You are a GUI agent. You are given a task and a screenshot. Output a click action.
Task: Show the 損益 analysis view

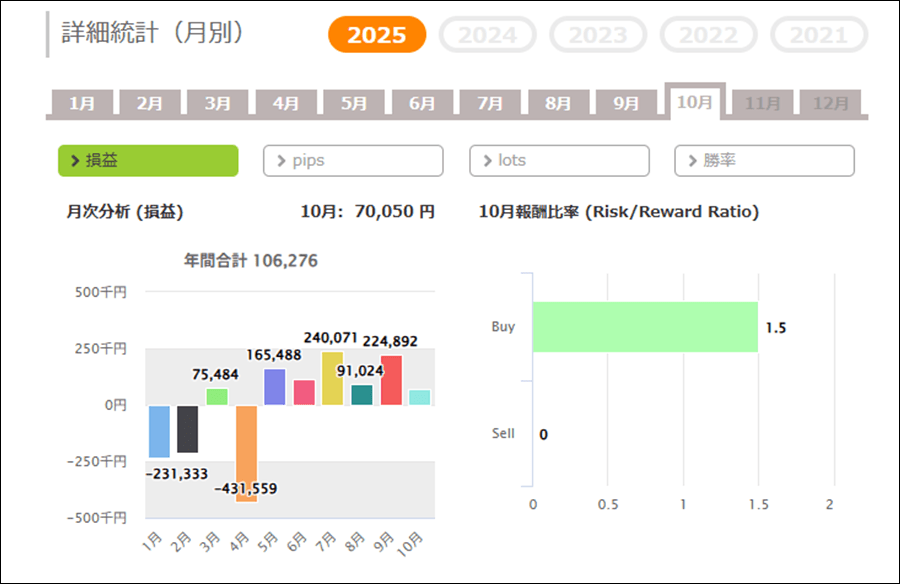click(x=148, y=160)
